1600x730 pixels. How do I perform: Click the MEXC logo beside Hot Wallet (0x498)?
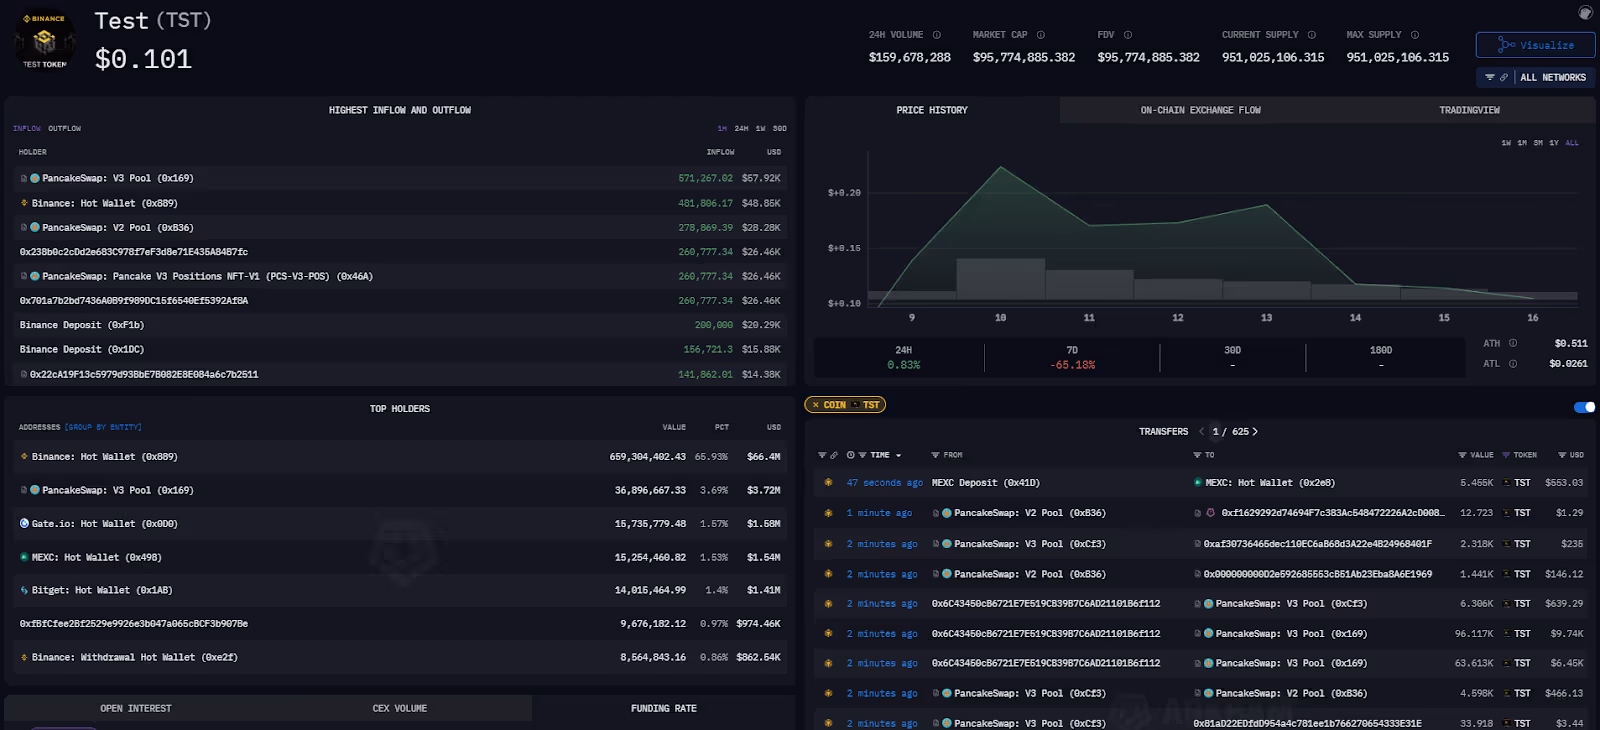24,557
